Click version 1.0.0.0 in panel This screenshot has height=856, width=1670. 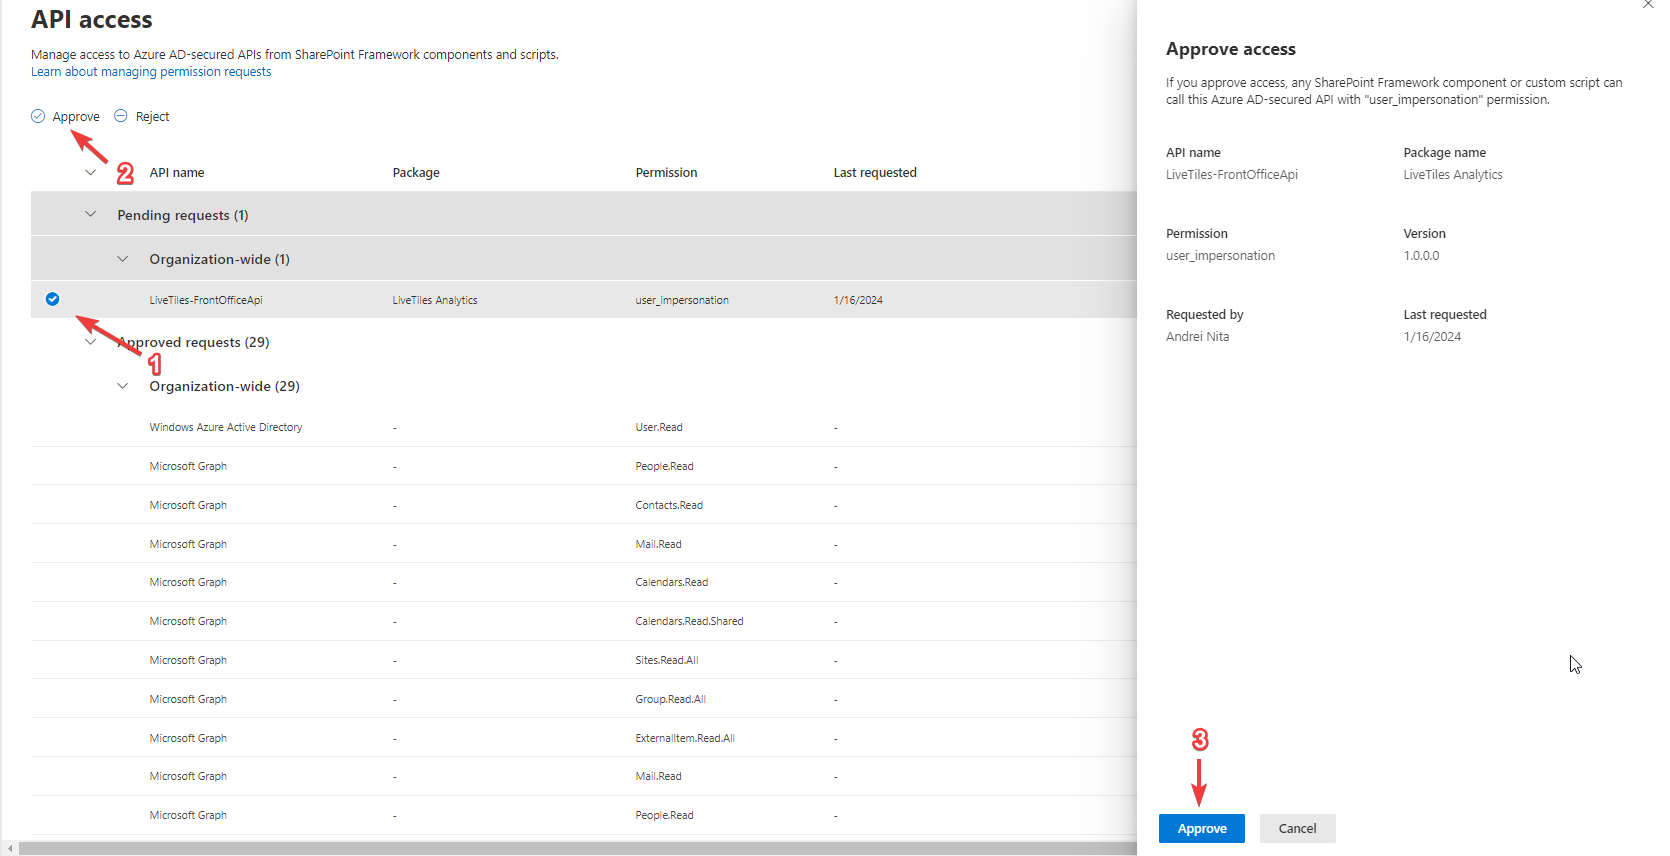pyautogui.click(x=1421, y=256)
